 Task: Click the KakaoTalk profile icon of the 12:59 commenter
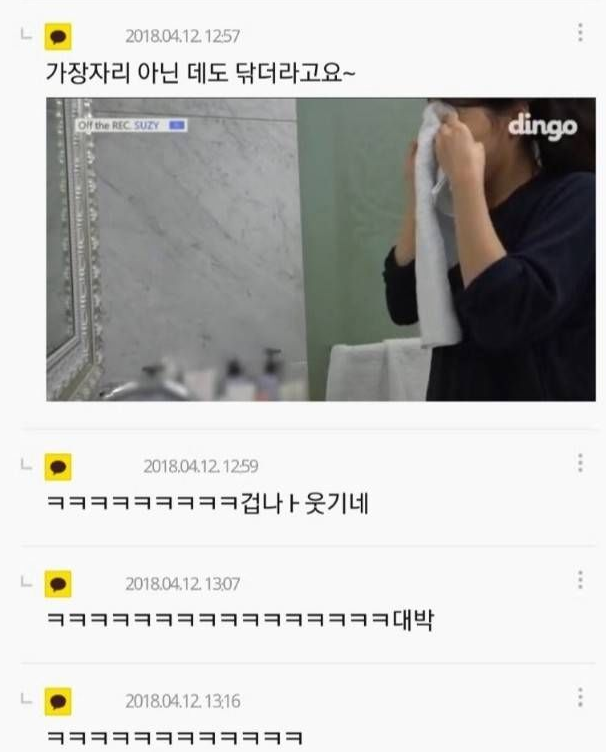pyautogui.click(x=58, y=467)
